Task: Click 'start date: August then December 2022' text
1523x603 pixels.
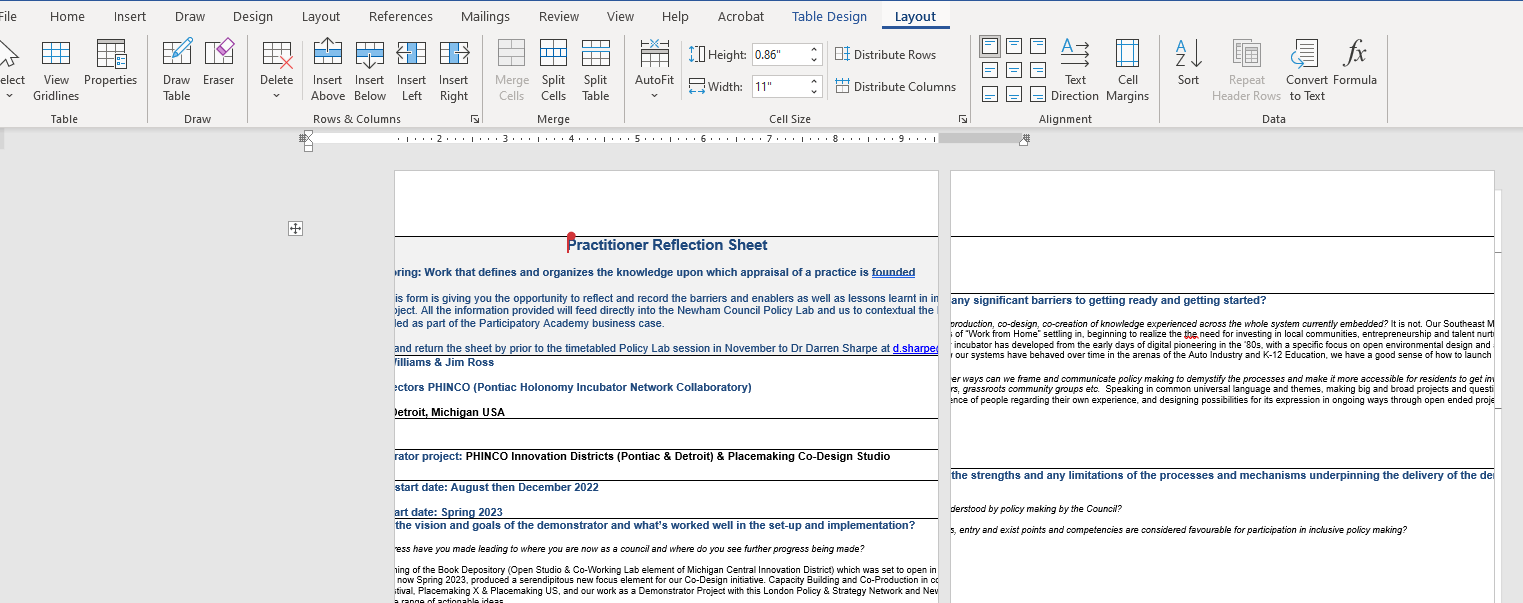Action: (x=497, y=488)
